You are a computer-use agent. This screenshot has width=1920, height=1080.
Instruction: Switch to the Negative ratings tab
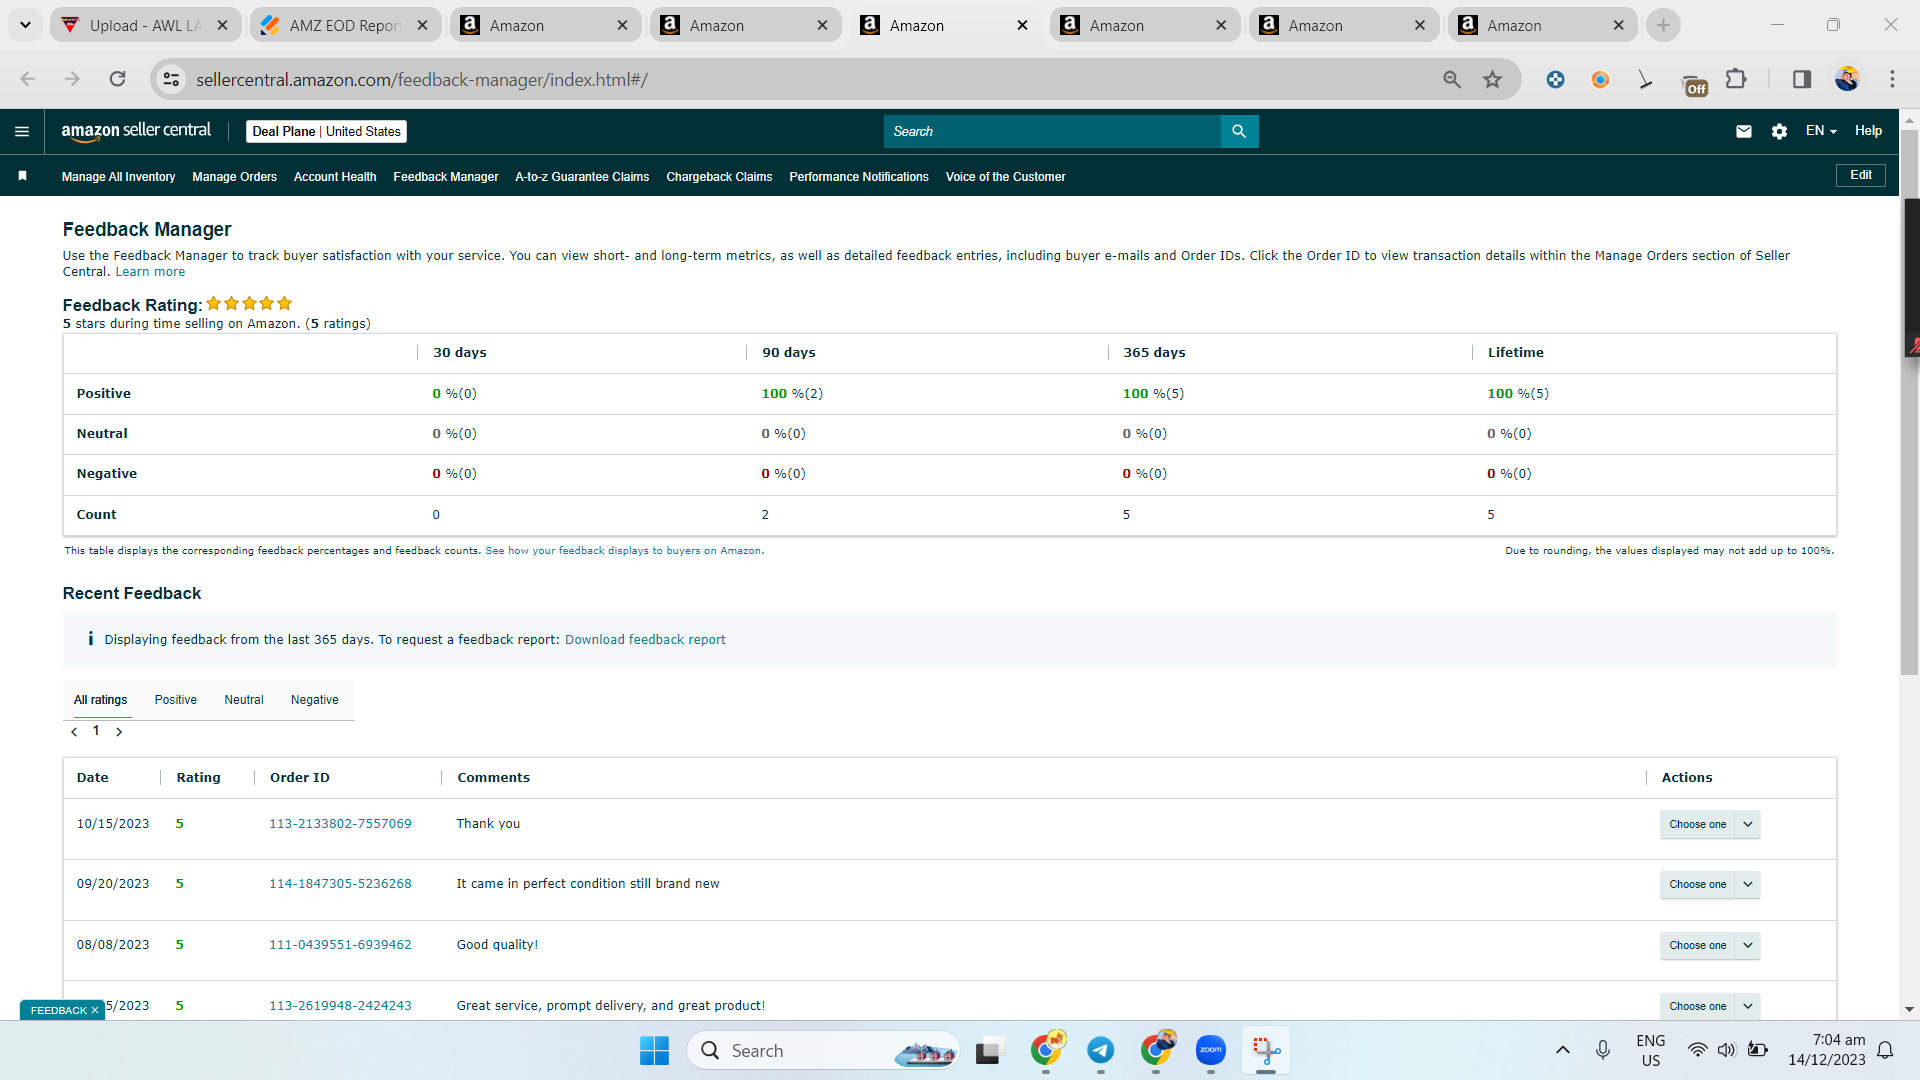tap(315, 700)
